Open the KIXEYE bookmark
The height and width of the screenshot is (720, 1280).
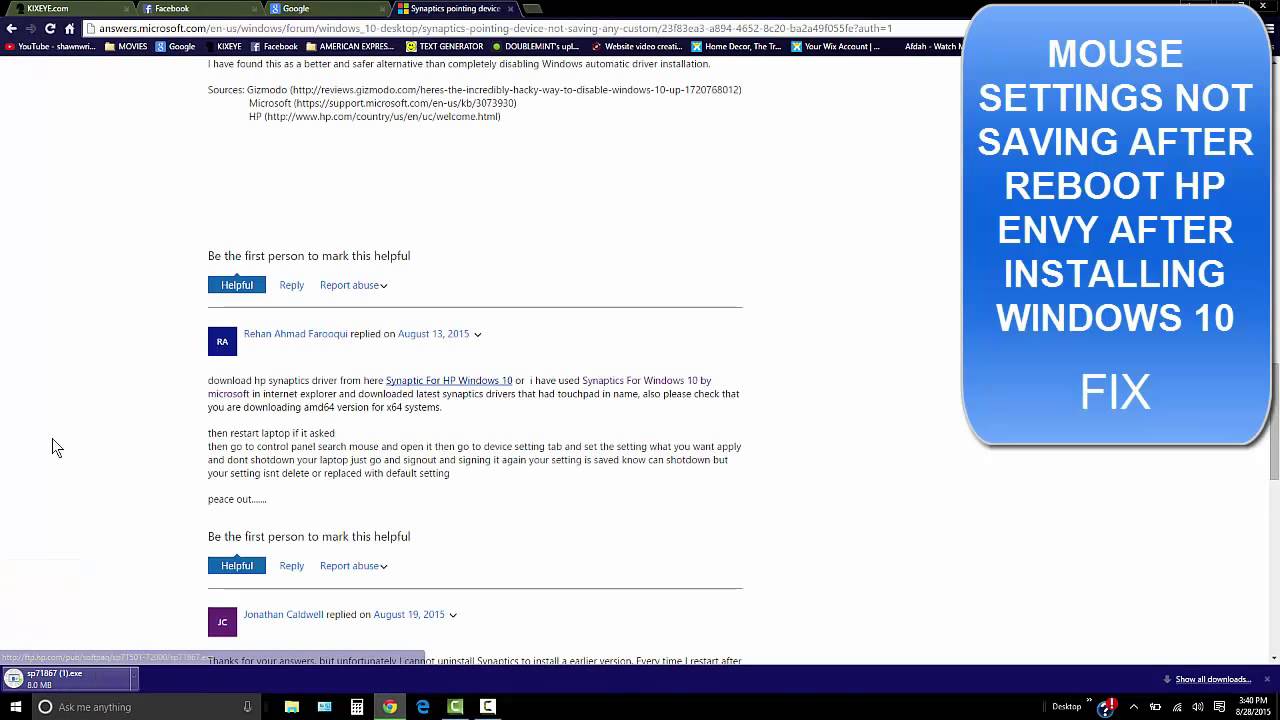[x=222, y=46]
